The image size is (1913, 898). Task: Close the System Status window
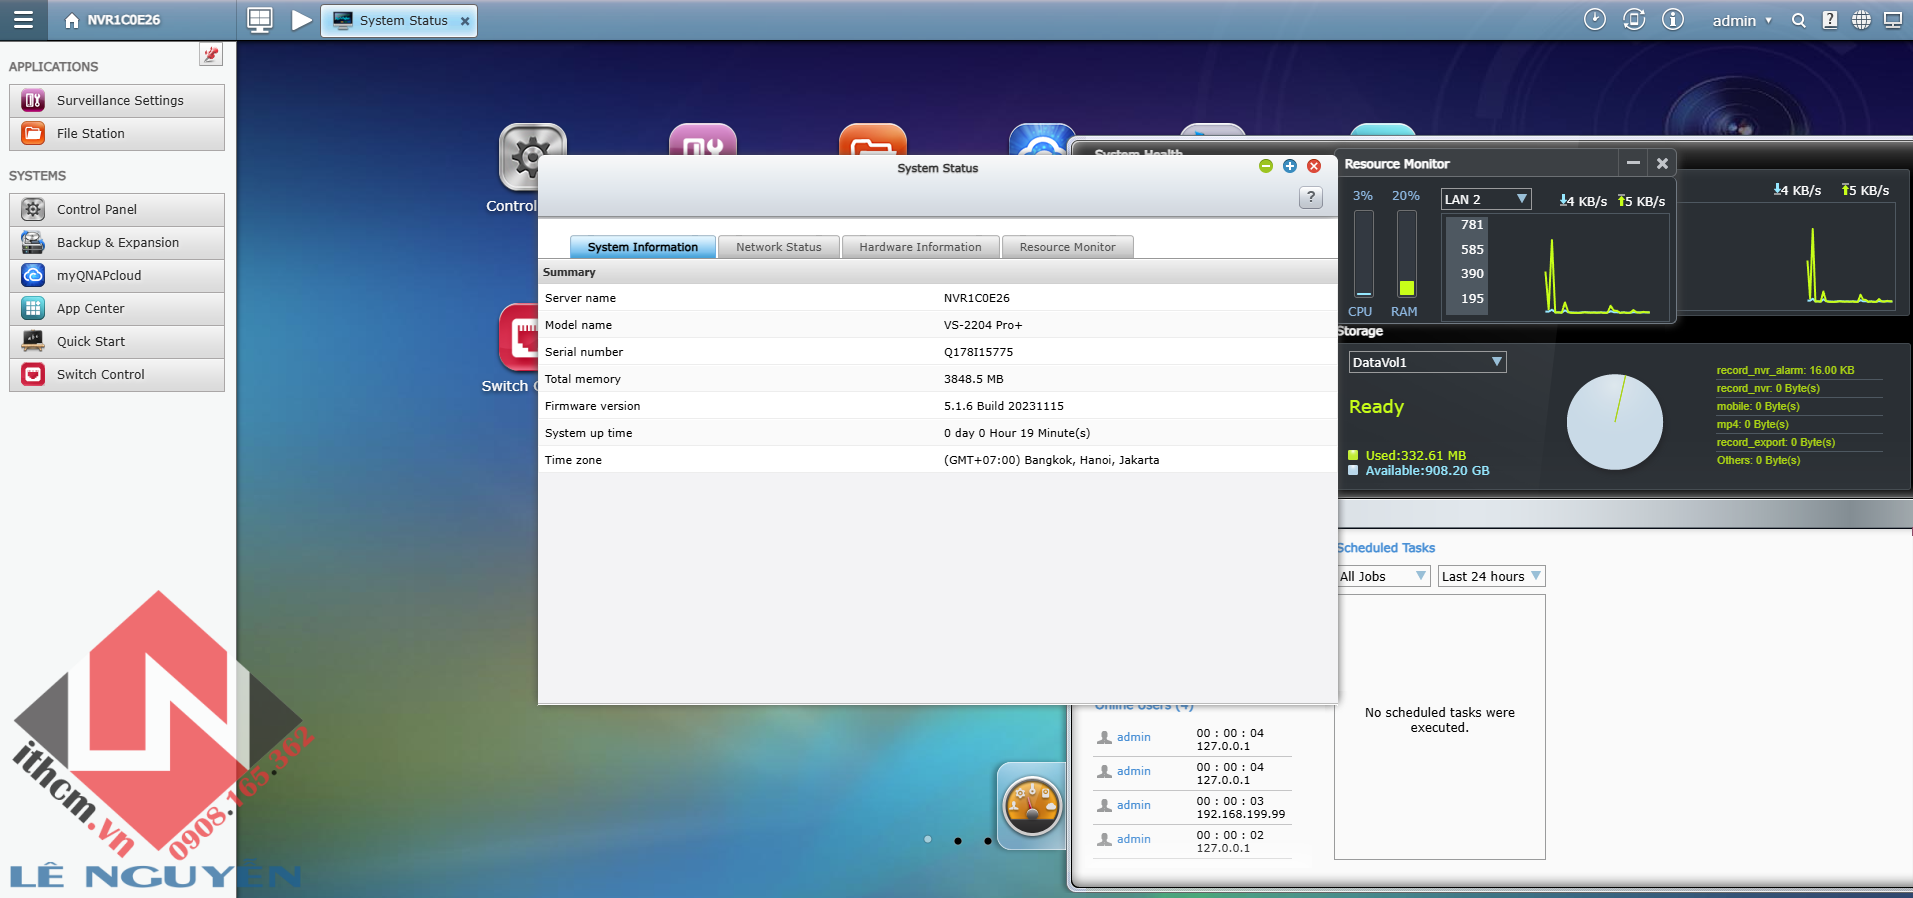[x=1314, y=166]
